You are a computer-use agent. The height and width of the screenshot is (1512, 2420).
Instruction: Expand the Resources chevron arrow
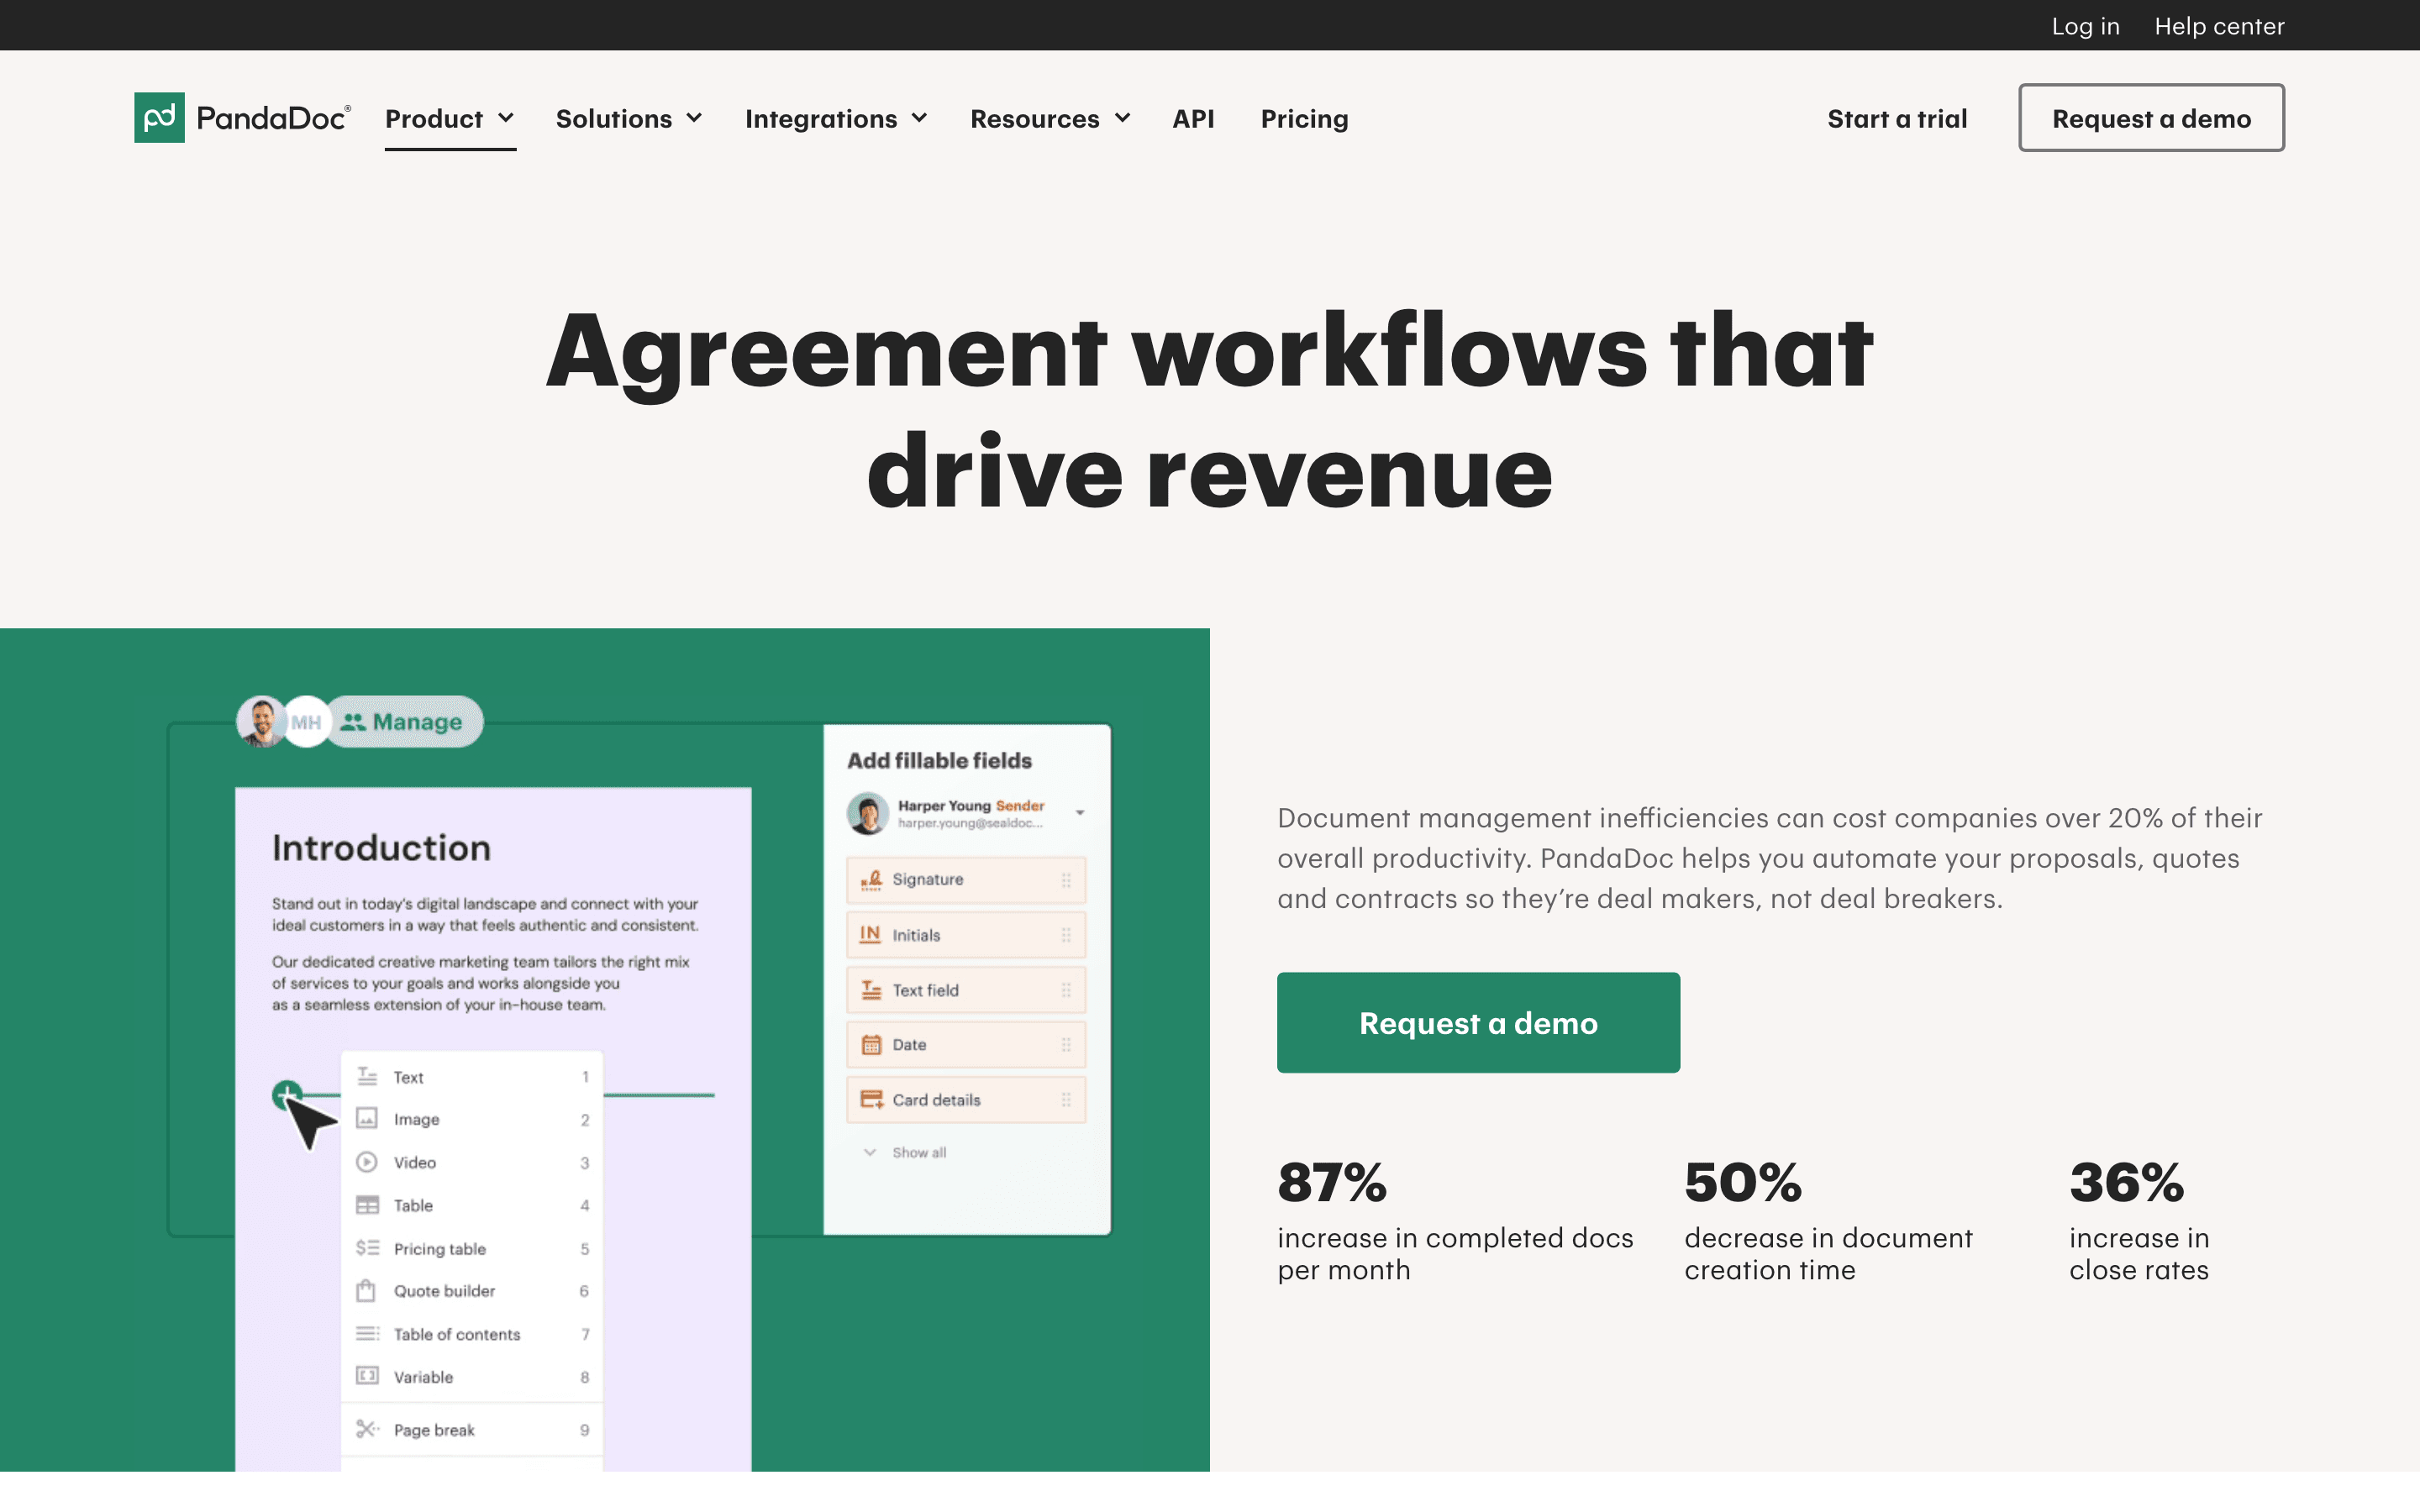coord(1122,118)
